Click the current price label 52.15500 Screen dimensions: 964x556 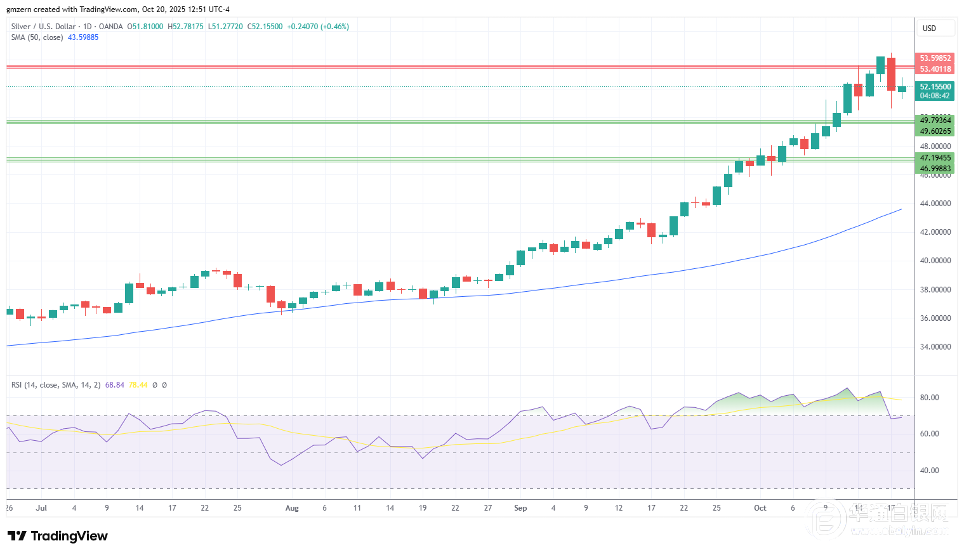tap(935, 87)
